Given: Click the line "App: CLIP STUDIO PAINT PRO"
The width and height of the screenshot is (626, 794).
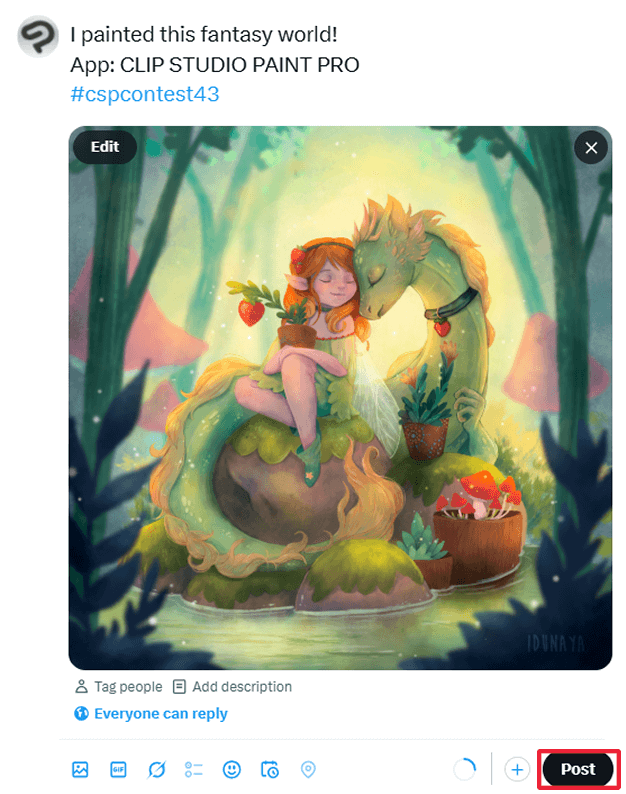Looking at the screenshot, I should coord(215,65).
